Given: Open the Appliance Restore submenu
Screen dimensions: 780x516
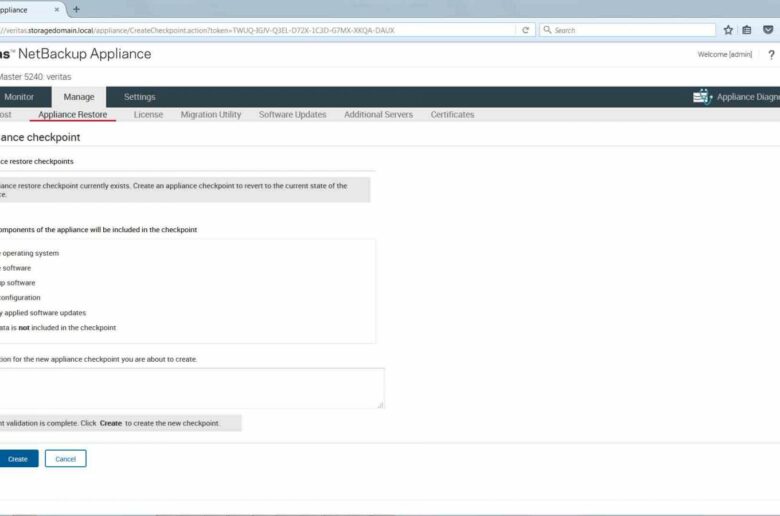Looking at the screenshot, I should point(73,114).
